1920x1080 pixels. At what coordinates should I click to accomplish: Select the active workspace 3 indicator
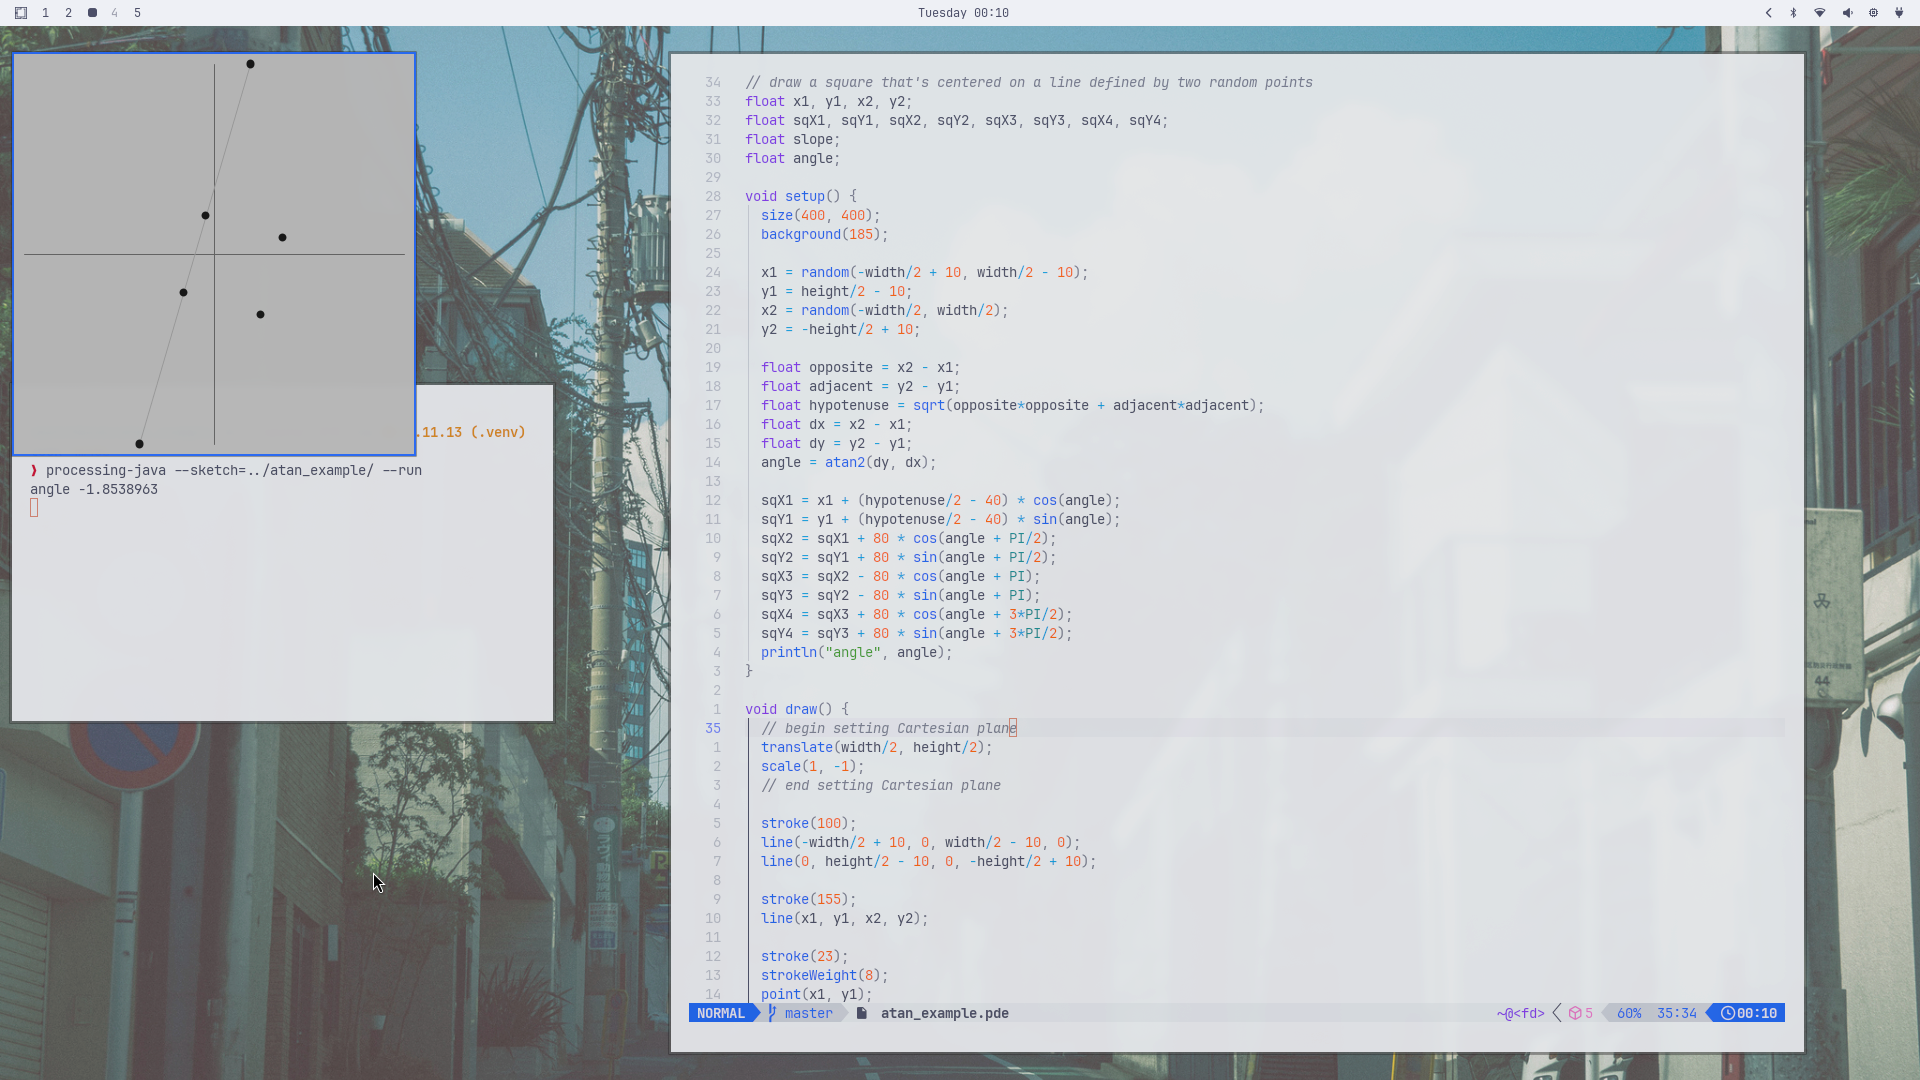92,13
